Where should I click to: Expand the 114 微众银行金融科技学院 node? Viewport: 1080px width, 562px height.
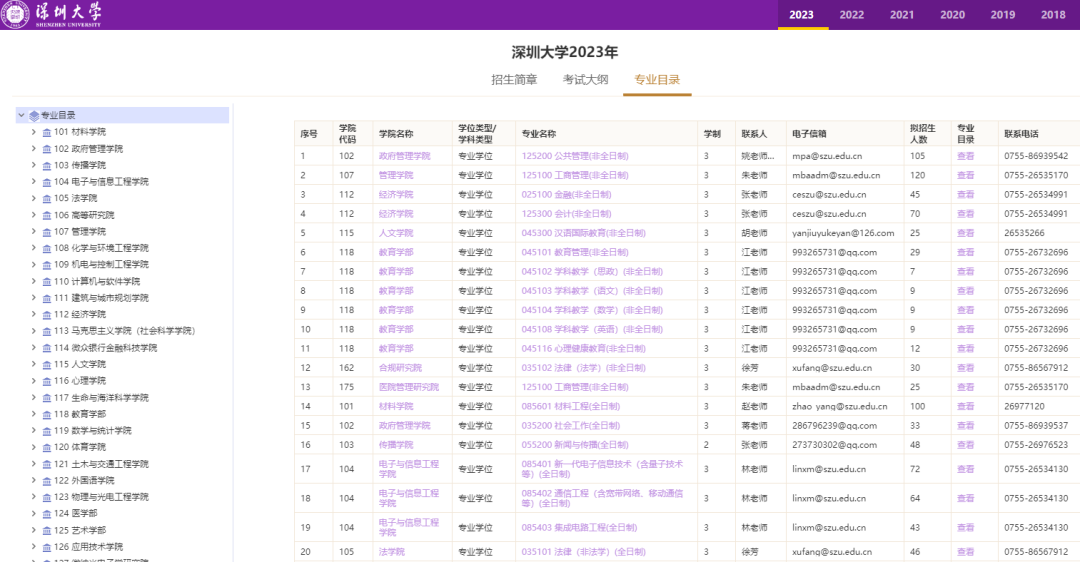(x=33, y=347)
